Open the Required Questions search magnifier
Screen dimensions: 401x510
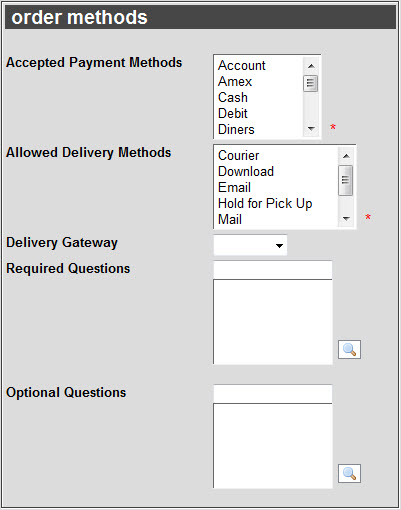(349, 349)
